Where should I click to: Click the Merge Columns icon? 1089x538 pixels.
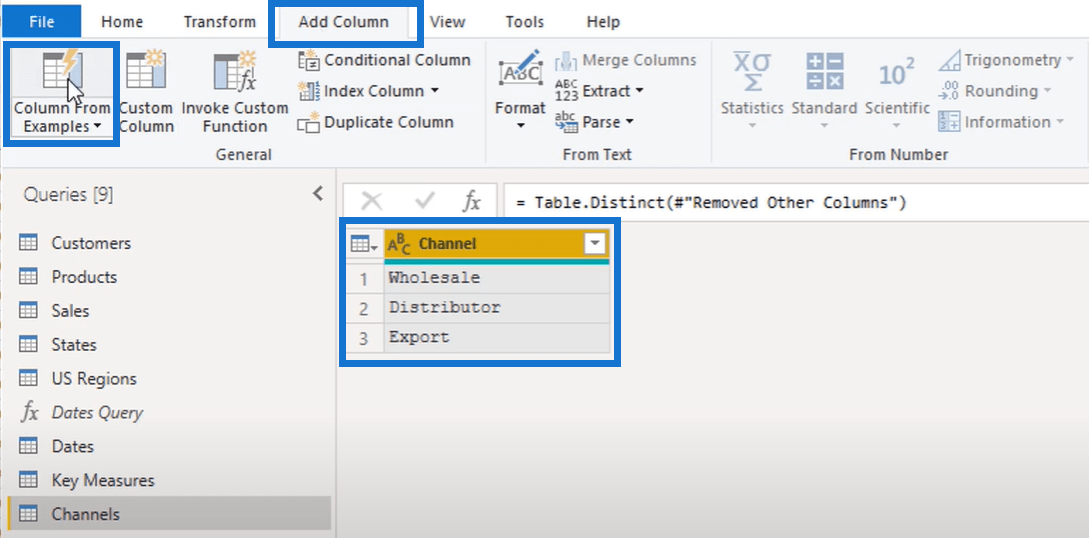point(566,61)
